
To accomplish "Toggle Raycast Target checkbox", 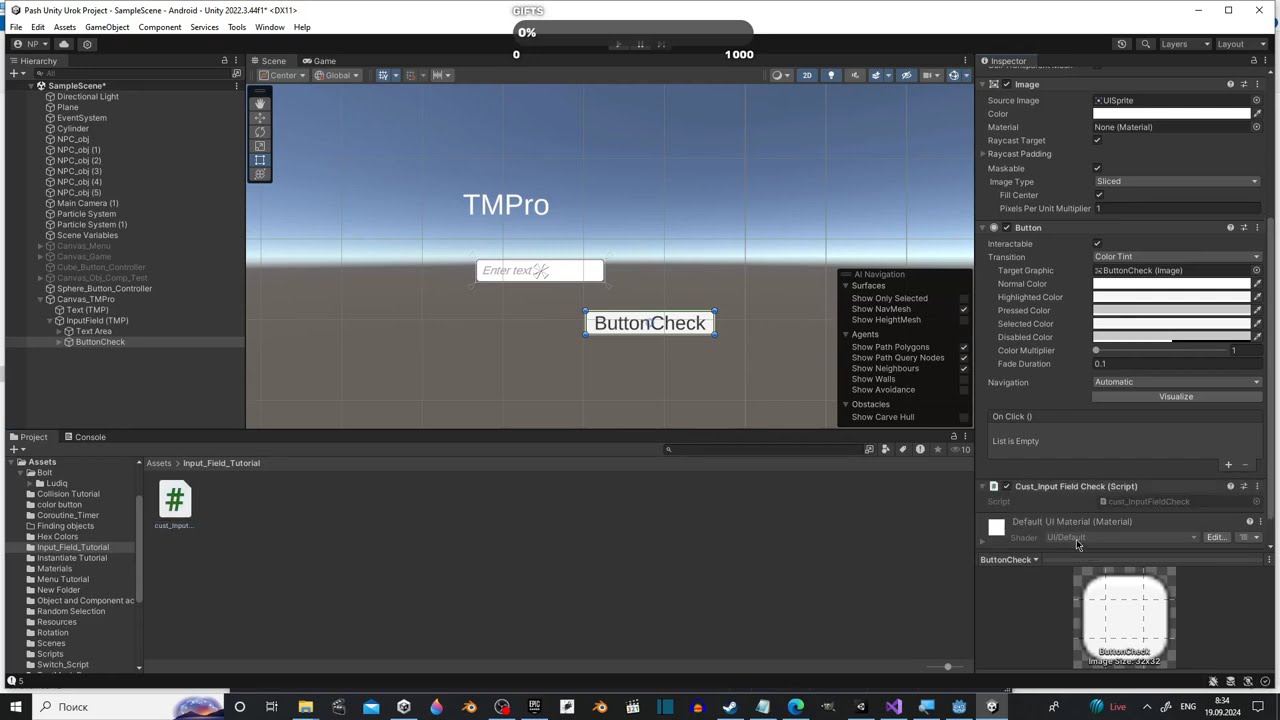I will click(x=1097, y=141).
